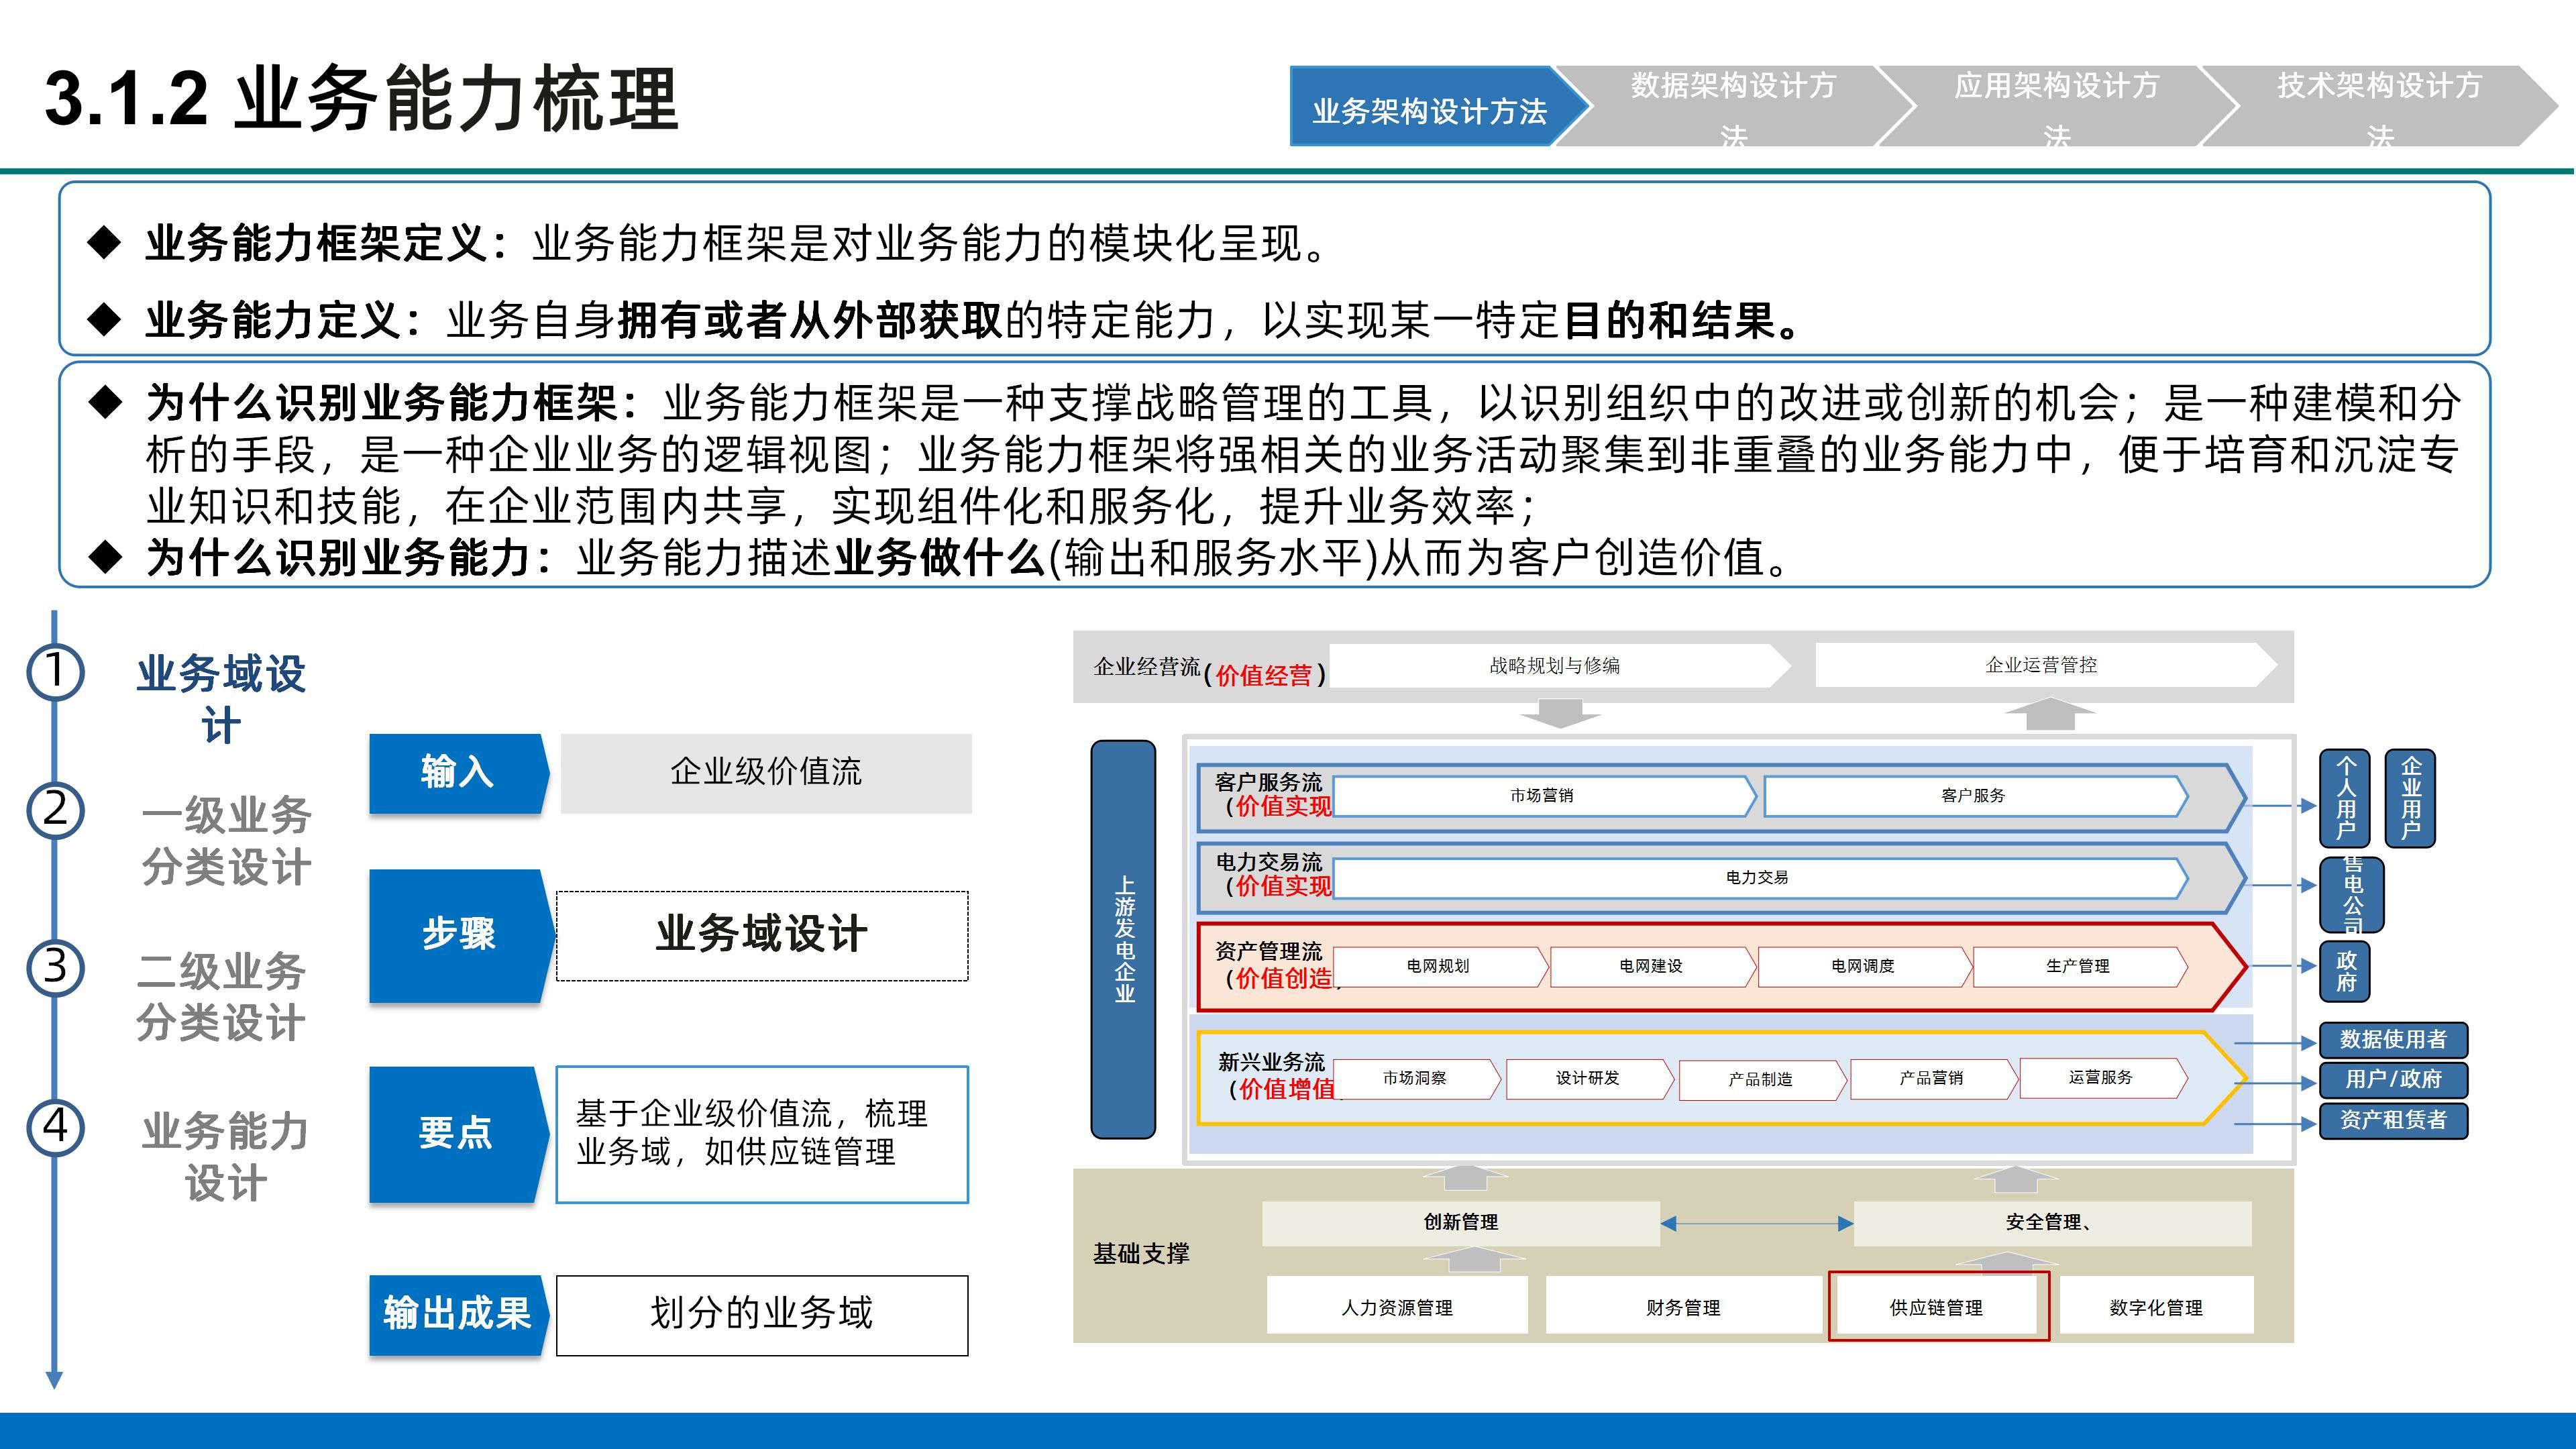Select the 电网规划 stage
Viewport: 2576px width, 1449px height.
pos(1440,966)
